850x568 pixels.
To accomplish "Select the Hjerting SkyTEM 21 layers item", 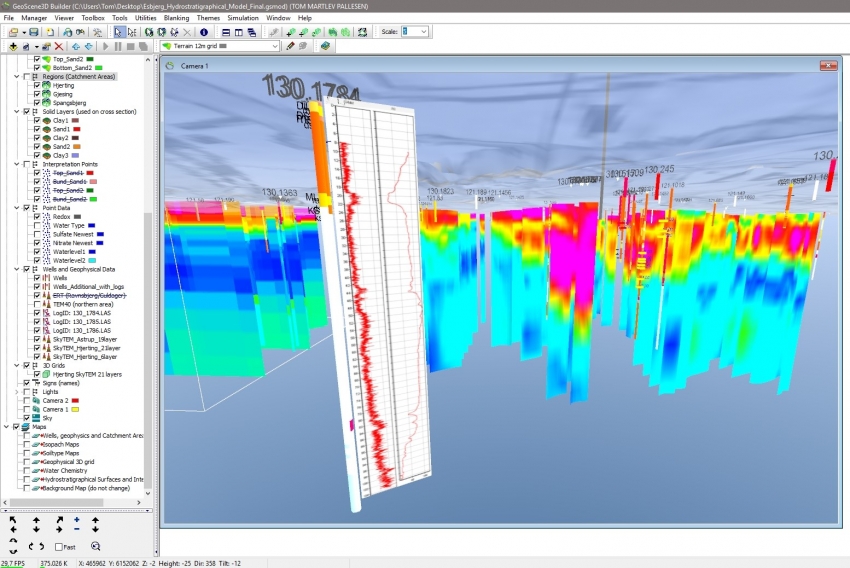I will point(86,374).
